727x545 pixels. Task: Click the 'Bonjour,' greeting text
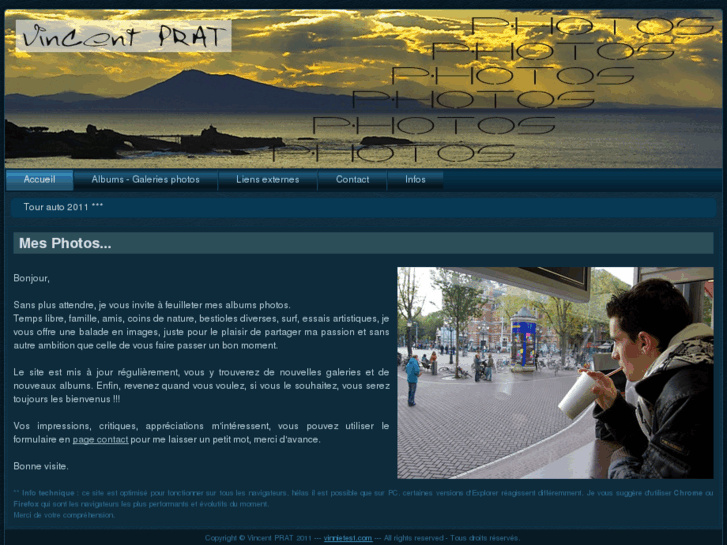(x=32, y=278)
